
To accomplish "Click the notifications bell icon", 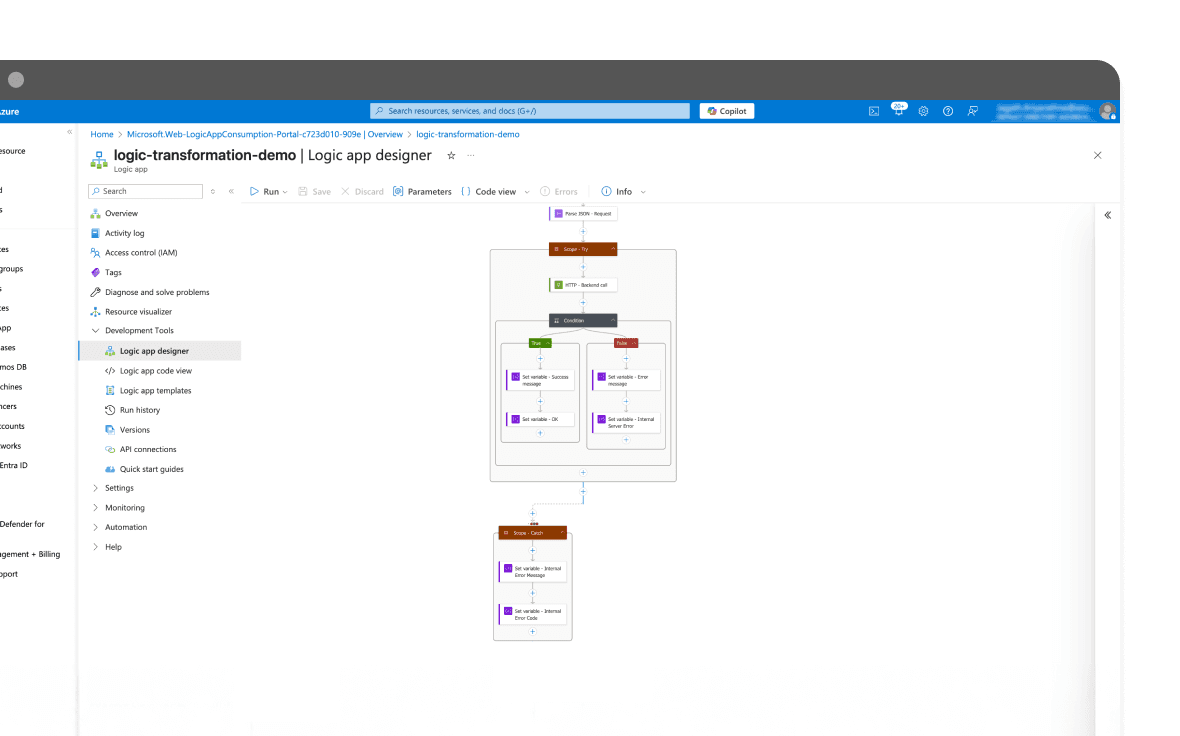I will (897, 110).
